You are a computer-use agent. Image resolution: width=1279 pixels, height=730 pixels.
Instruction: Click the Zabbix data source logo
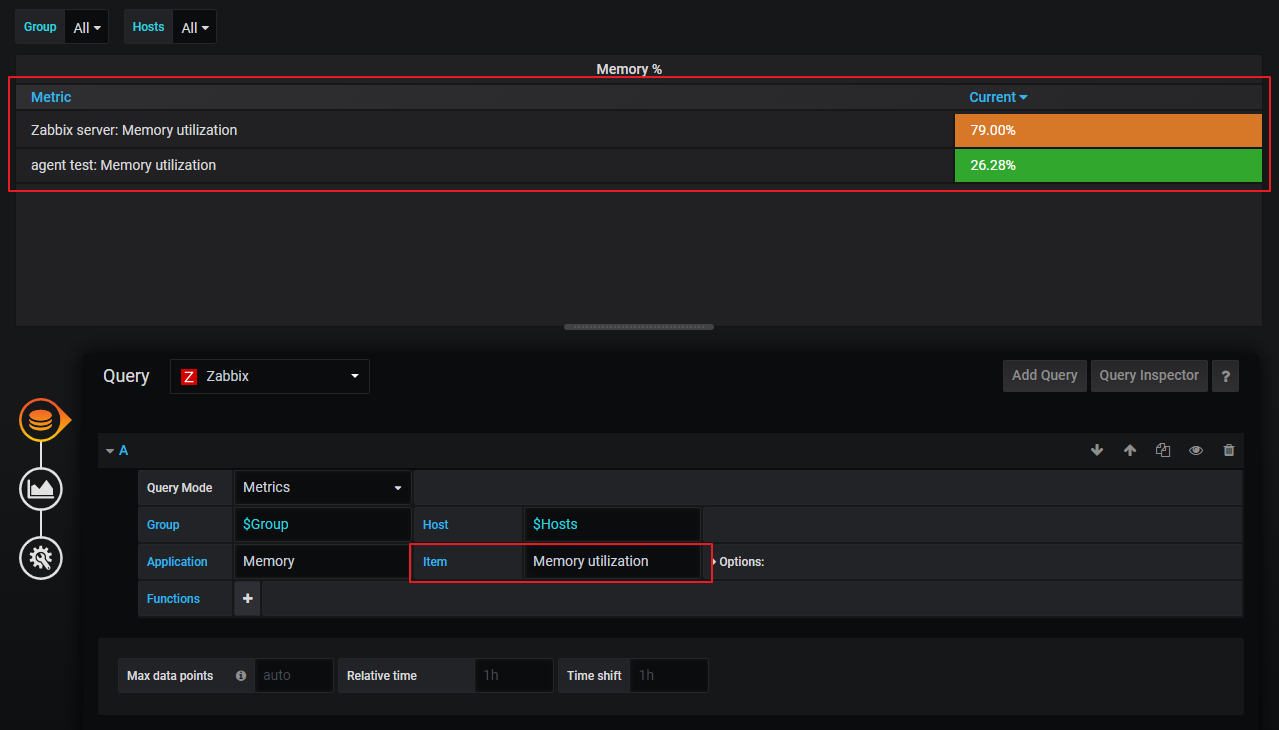(x=189, y=377)
